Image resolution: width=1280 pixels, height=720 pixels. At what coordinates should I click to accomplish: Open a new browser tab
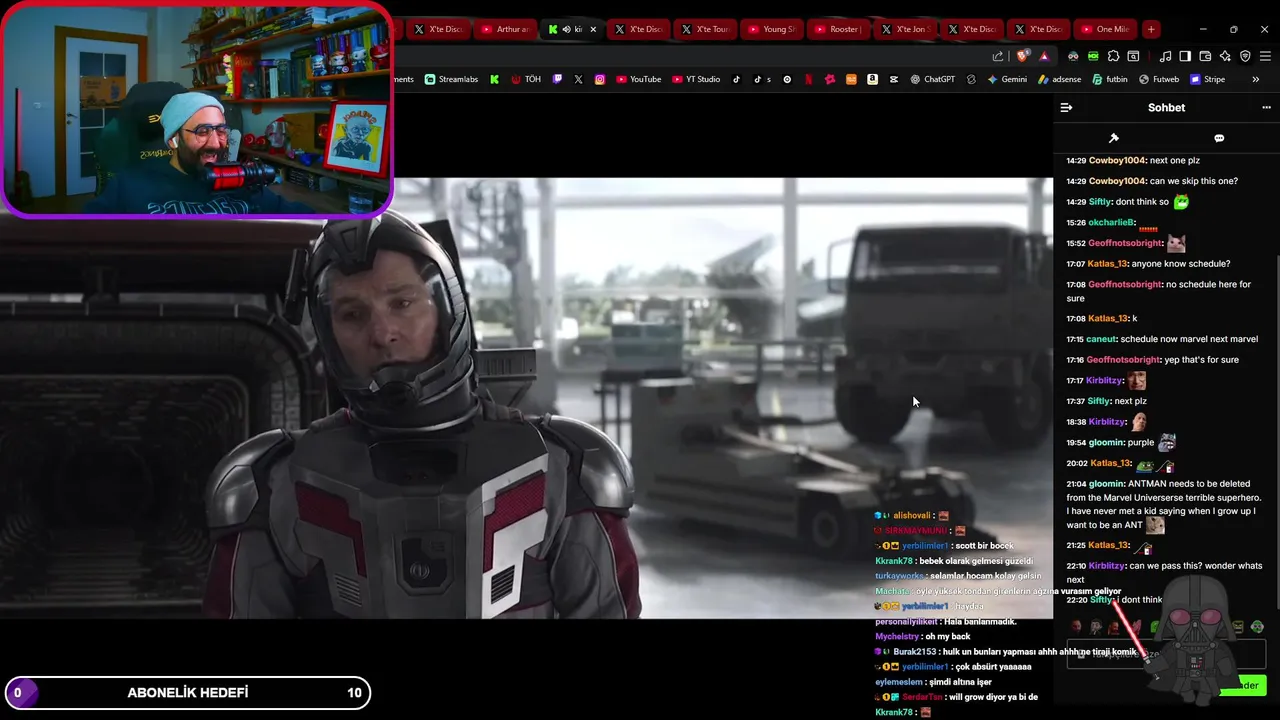(1151, 29)
